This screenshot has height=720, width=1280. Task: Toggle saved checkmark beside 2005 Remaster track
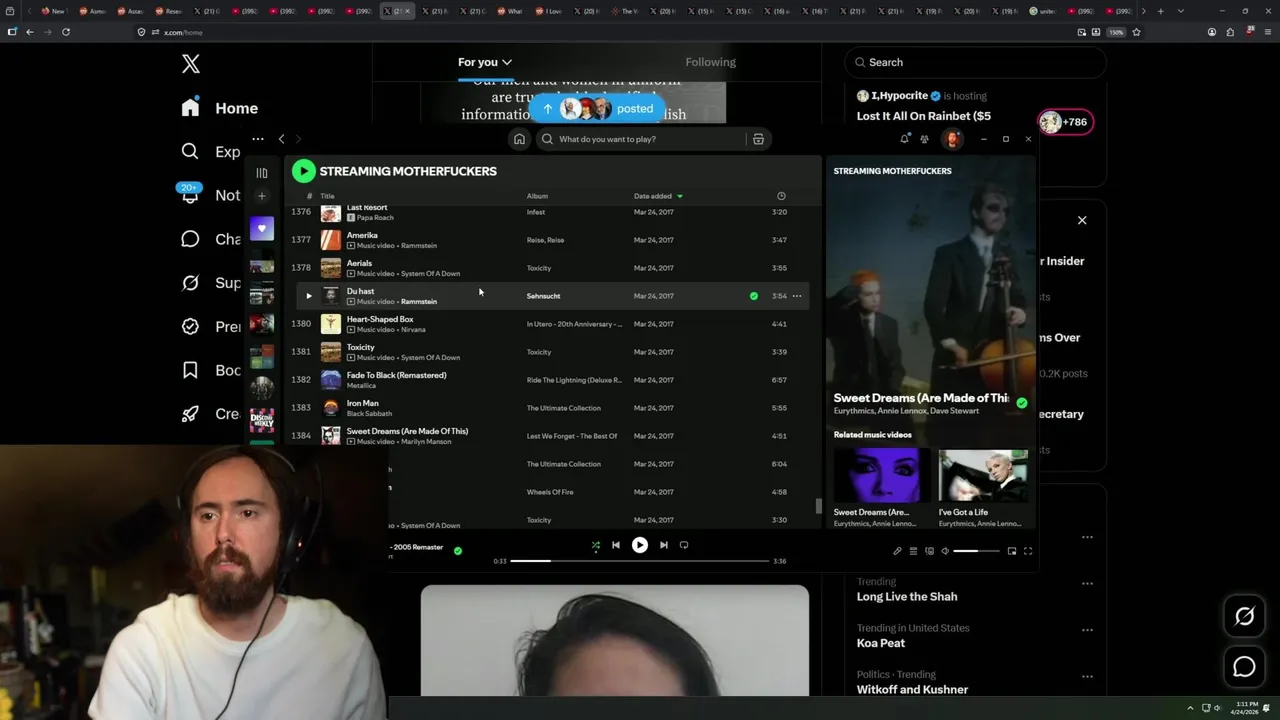458,550
